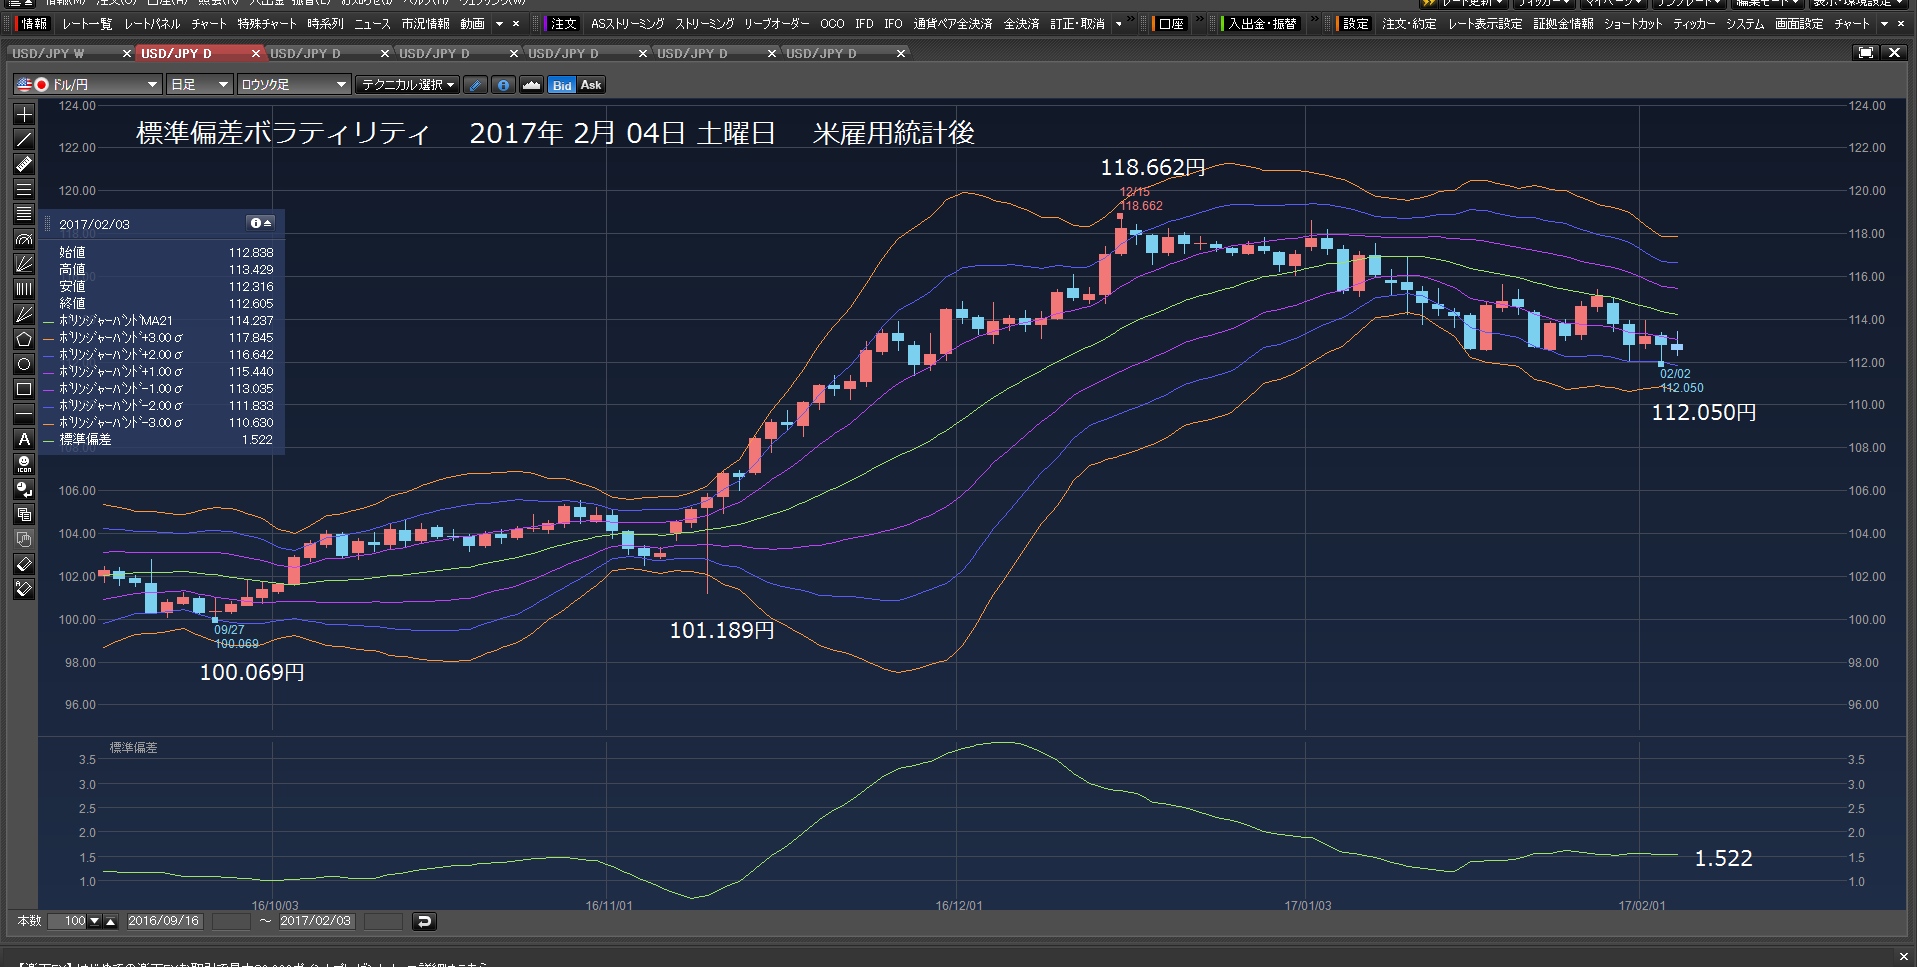Toggle Bid price display
This screenshot has width=1917, height=967.
pos(562,85)
